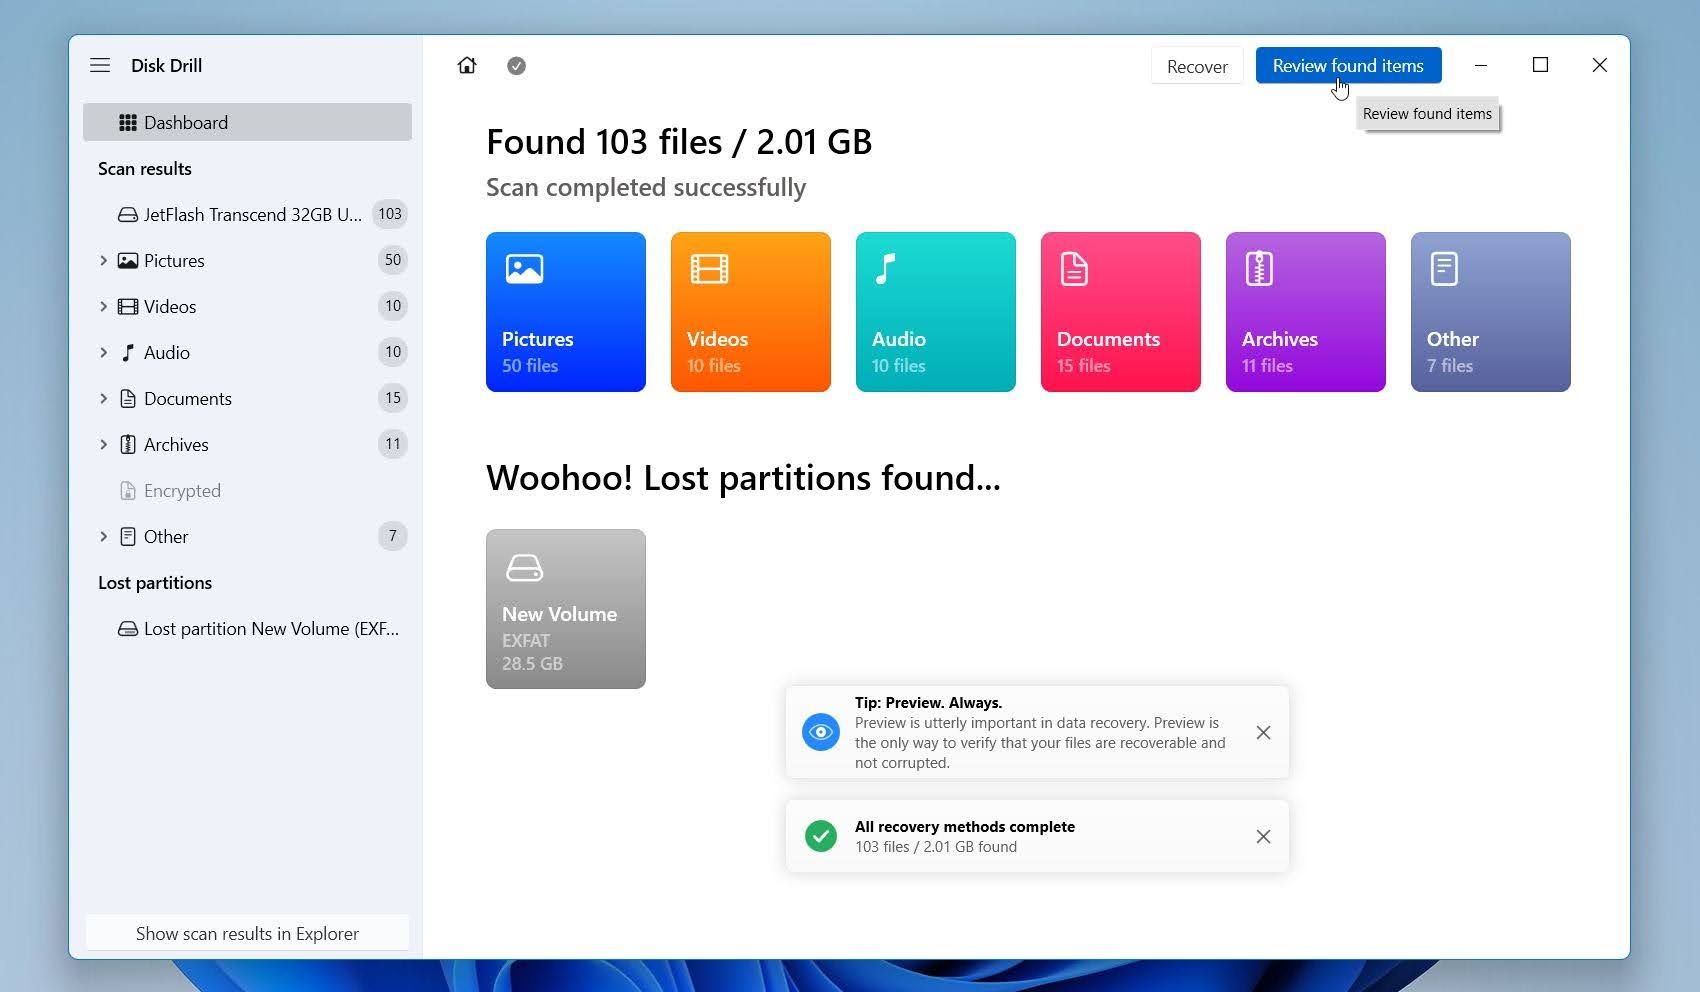Click the 7 count badge for Other

click(393, 536)
